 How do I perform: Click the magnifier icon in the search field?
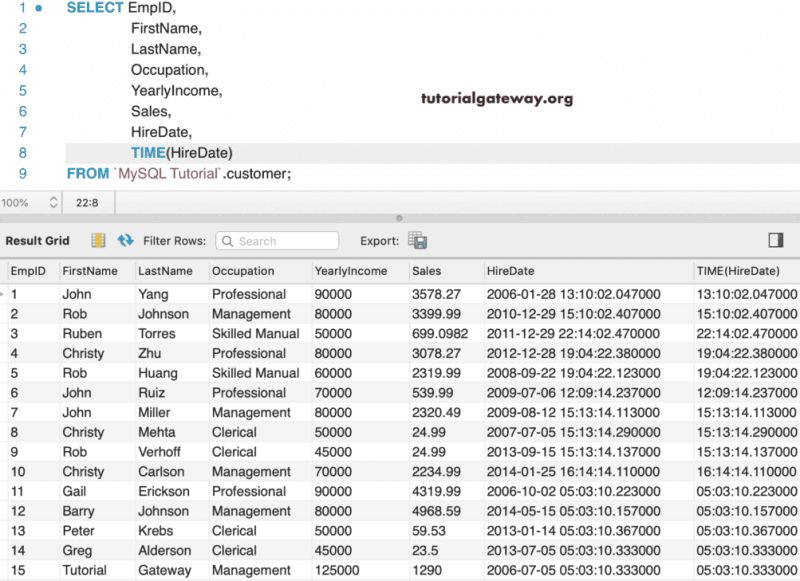229,241
